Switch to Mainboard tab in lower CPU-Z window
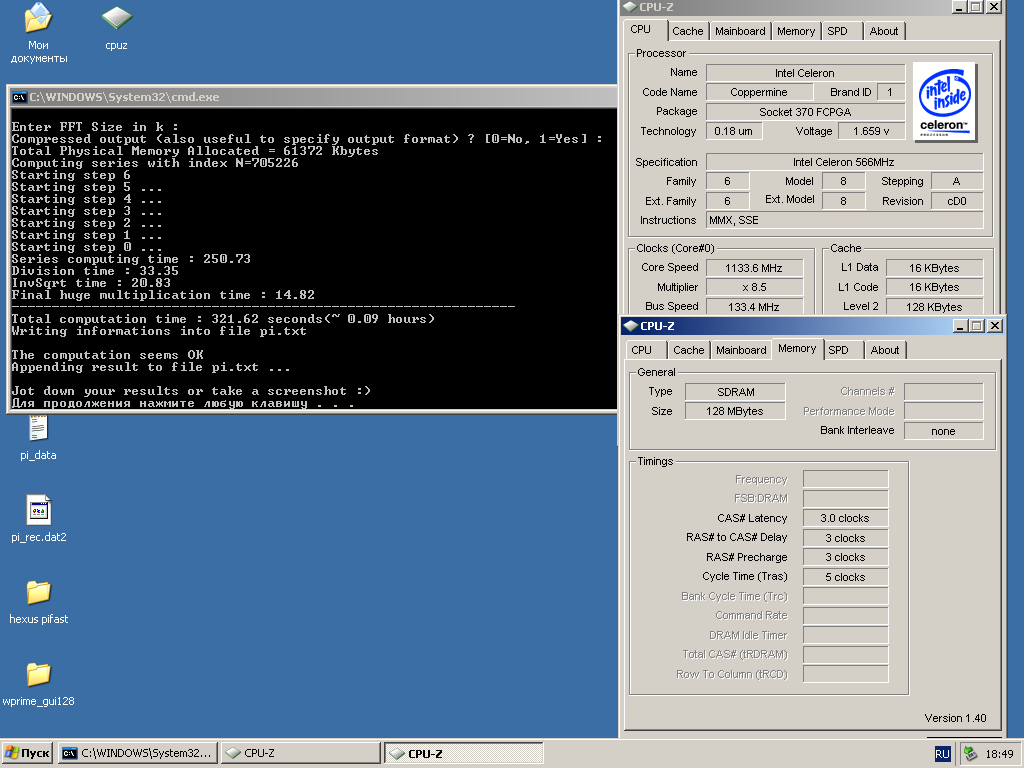 [x=741, y=350]
